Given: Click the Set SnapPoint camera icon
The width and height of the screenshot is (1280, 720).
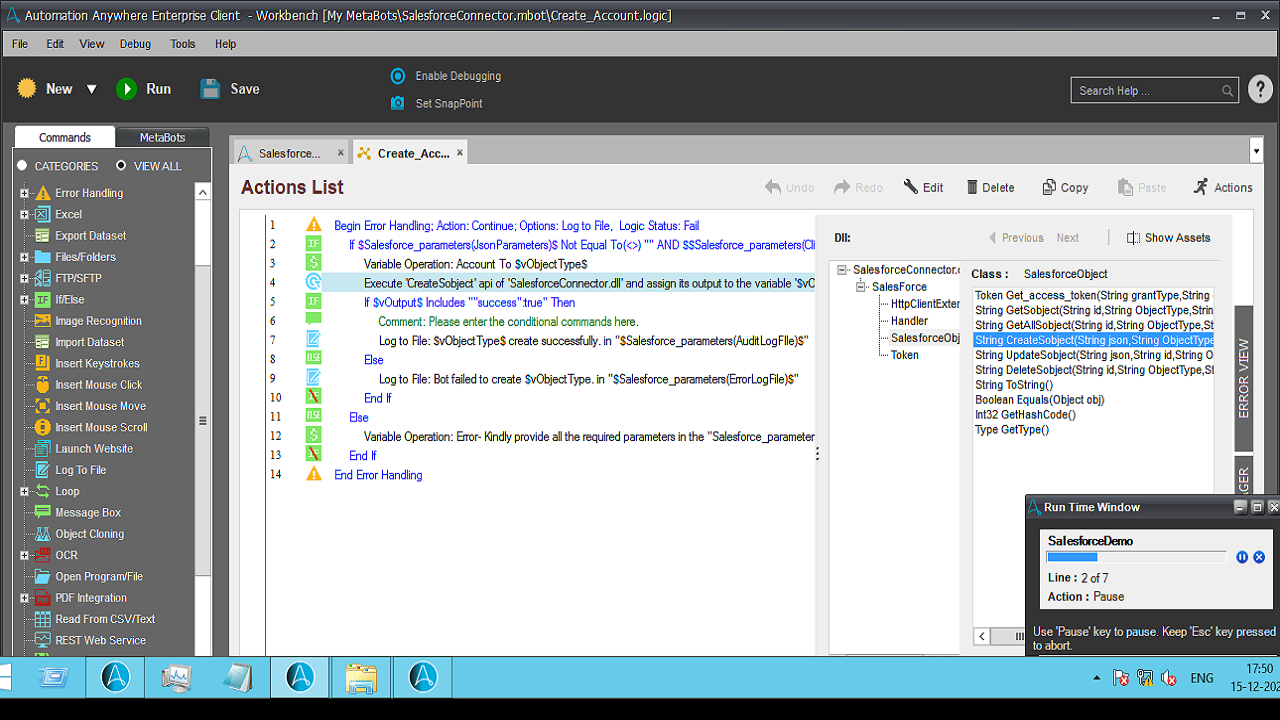Looking at the screenshot, I should [x=398, y=103].
